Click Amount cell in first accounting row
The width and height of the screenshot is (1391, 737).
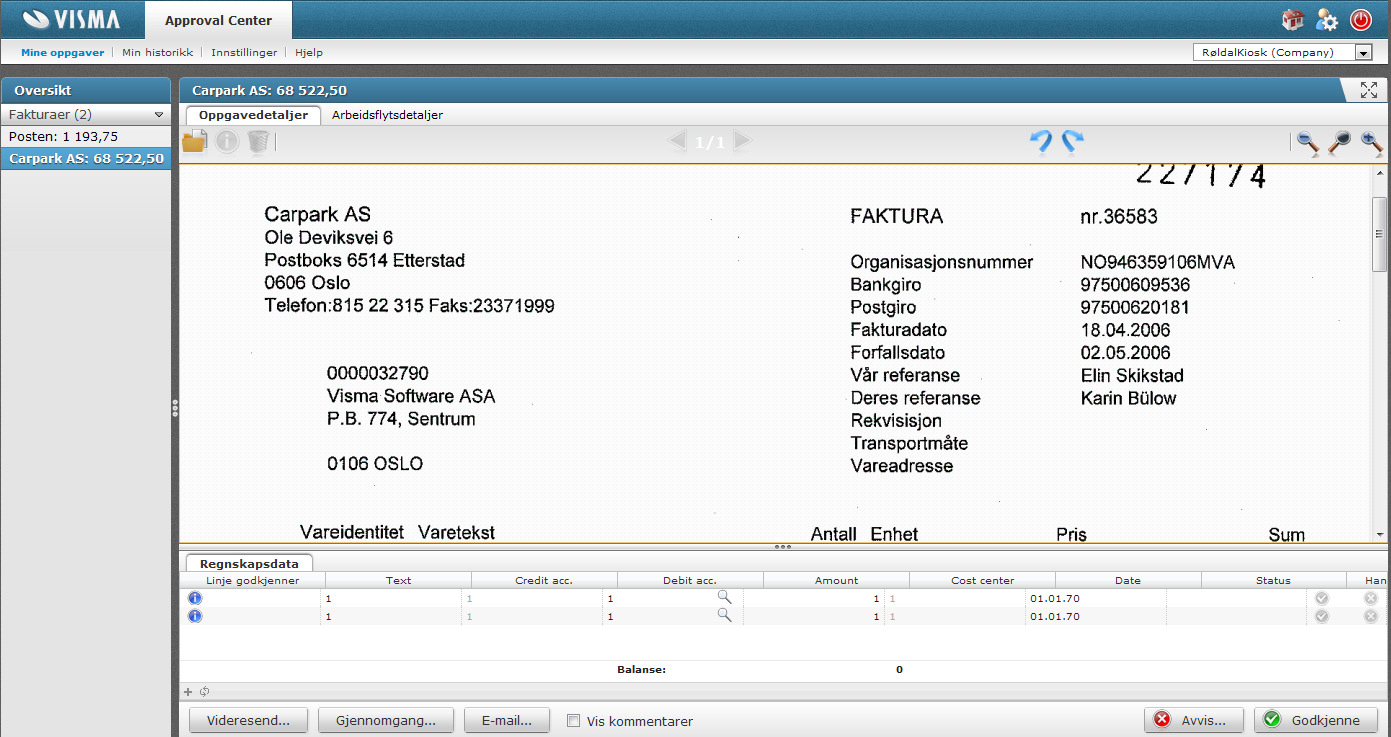813,598
